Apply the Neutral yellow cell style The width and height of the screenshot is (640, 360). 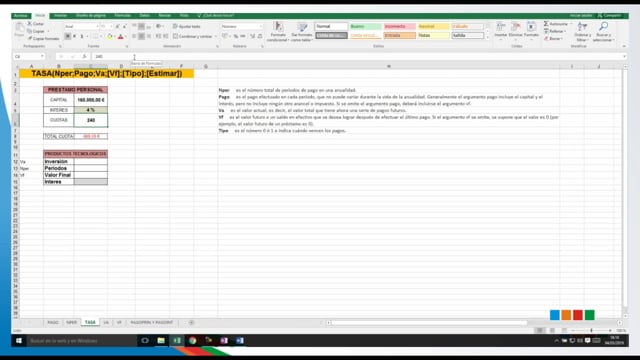pyautogui.click(x=433, y=27)
